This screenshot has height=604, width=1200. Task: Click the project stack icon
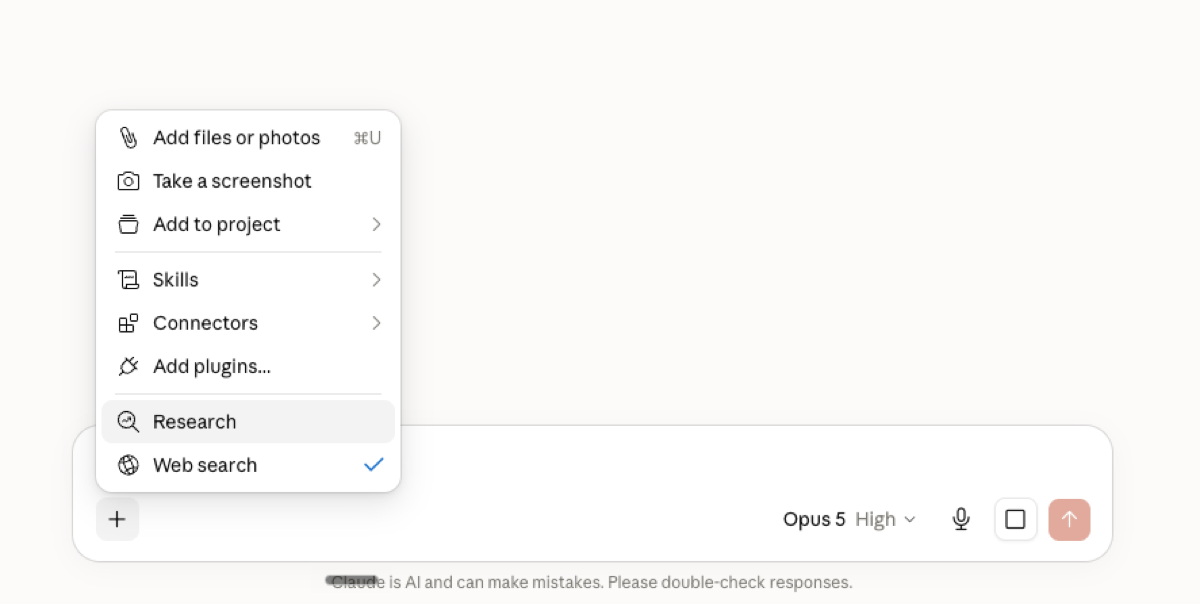(128, 224)
